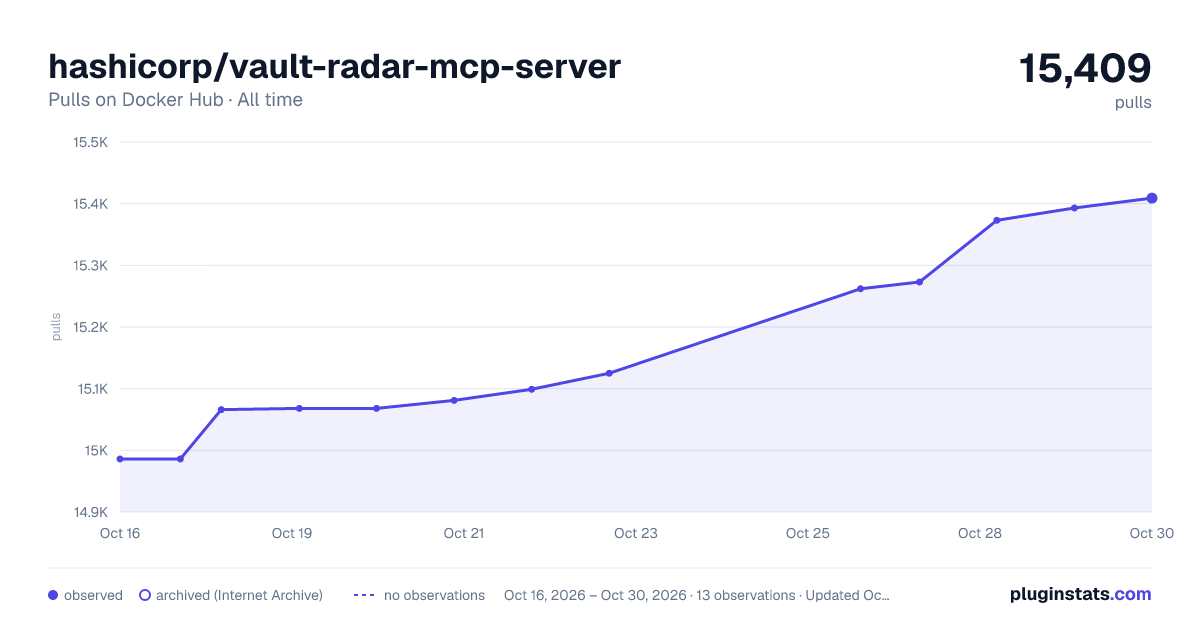Click the data point above Oct 28
1200x630 pixels.
997,220
